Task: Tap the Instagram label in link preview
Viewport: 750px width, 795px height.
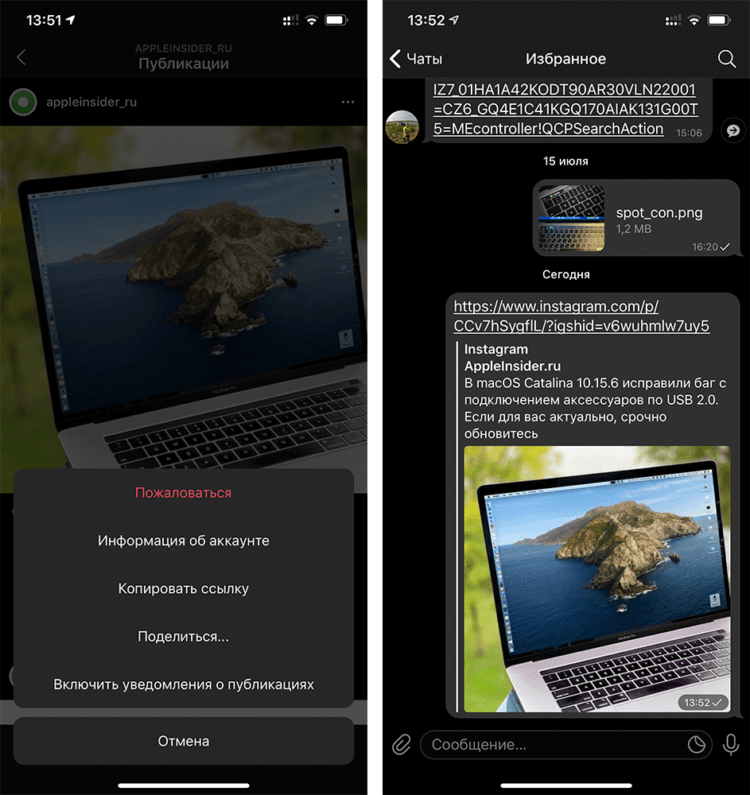Action: point(496,349)
